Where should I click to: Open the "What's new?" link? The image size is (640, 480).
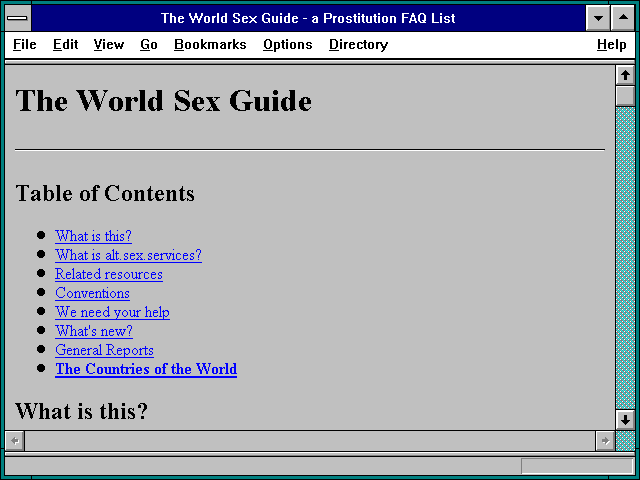[94, 331]
